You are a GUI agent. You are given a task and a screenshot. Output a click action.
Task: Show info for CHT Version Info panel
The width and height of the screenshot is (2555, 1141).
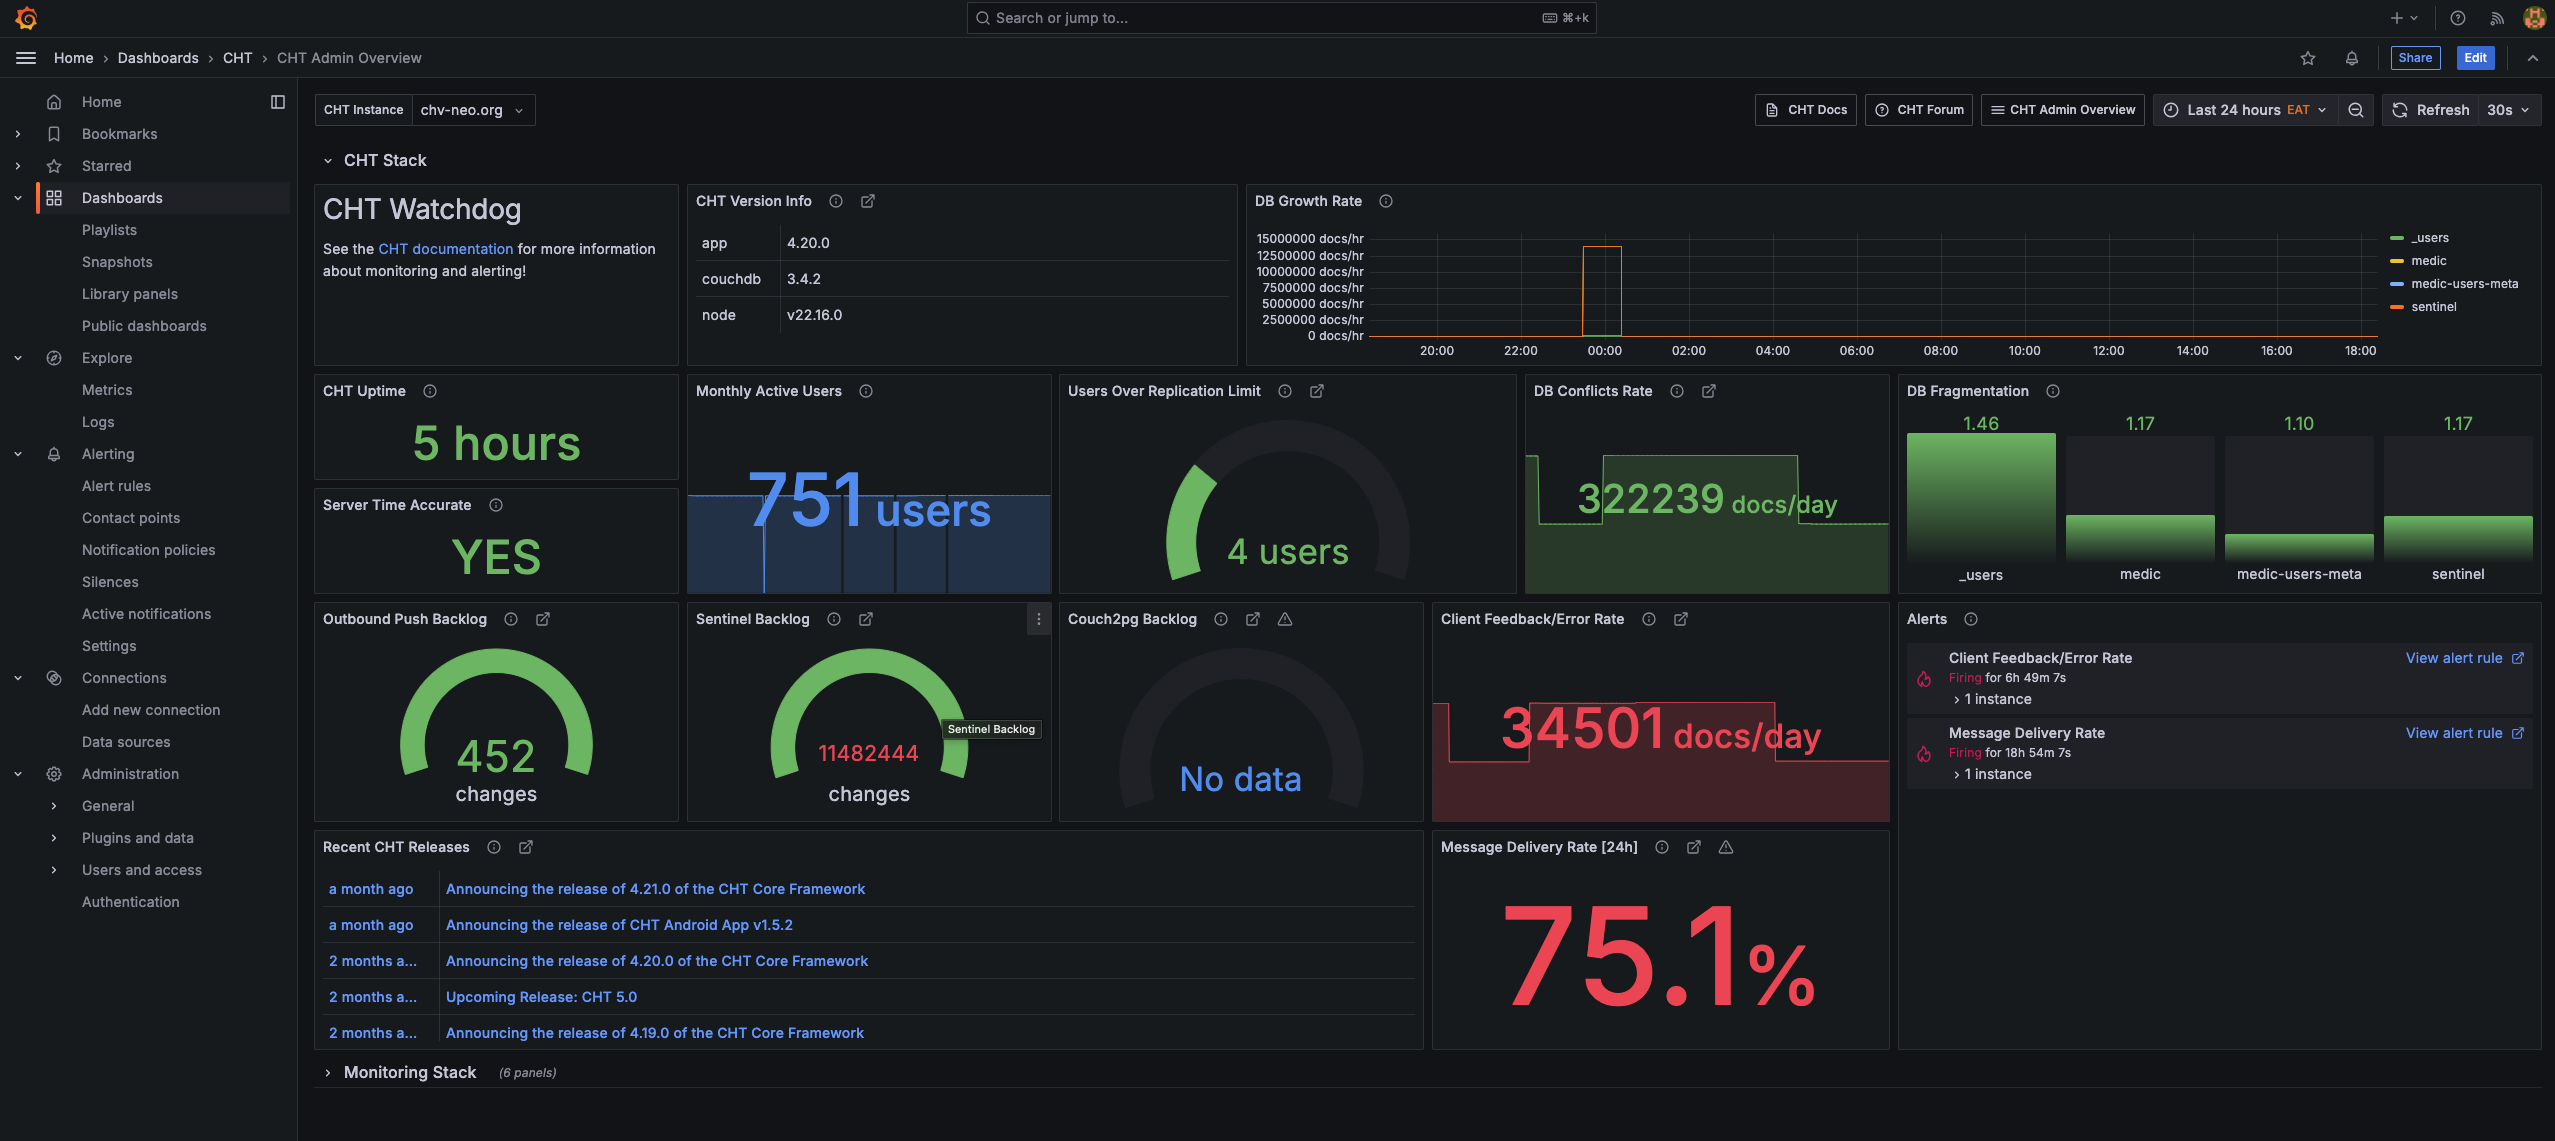(836, 201)
